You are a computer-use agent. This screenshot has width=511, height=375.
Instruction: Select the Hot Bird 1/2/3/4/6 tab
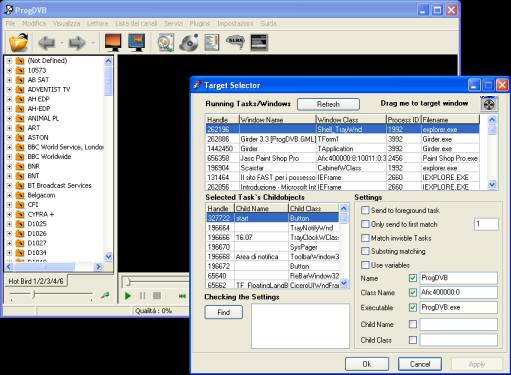click(36, 281)
